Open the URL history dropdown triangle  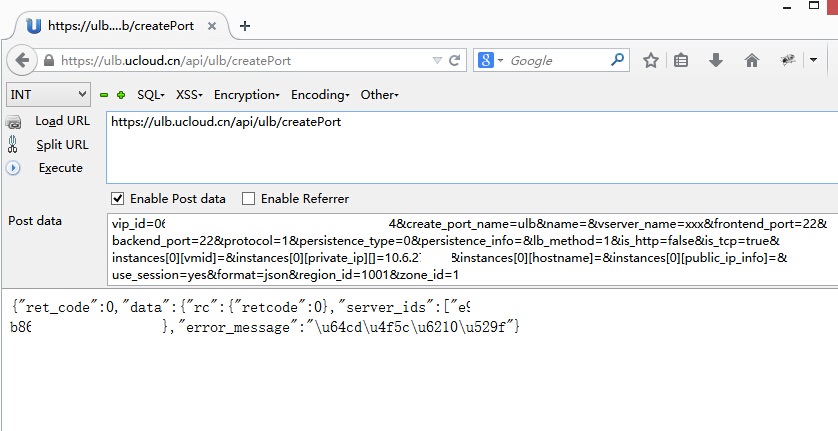437,60
